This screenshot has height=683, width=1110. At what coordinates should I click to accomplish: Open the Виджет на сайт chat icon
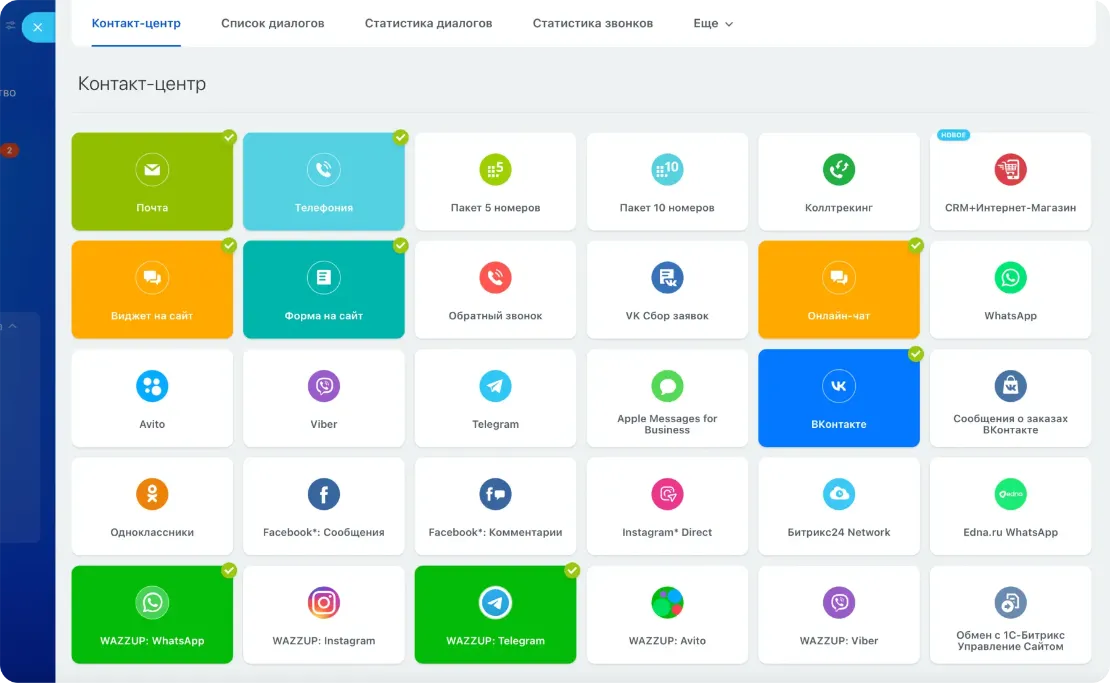click(x=152, y=277)
